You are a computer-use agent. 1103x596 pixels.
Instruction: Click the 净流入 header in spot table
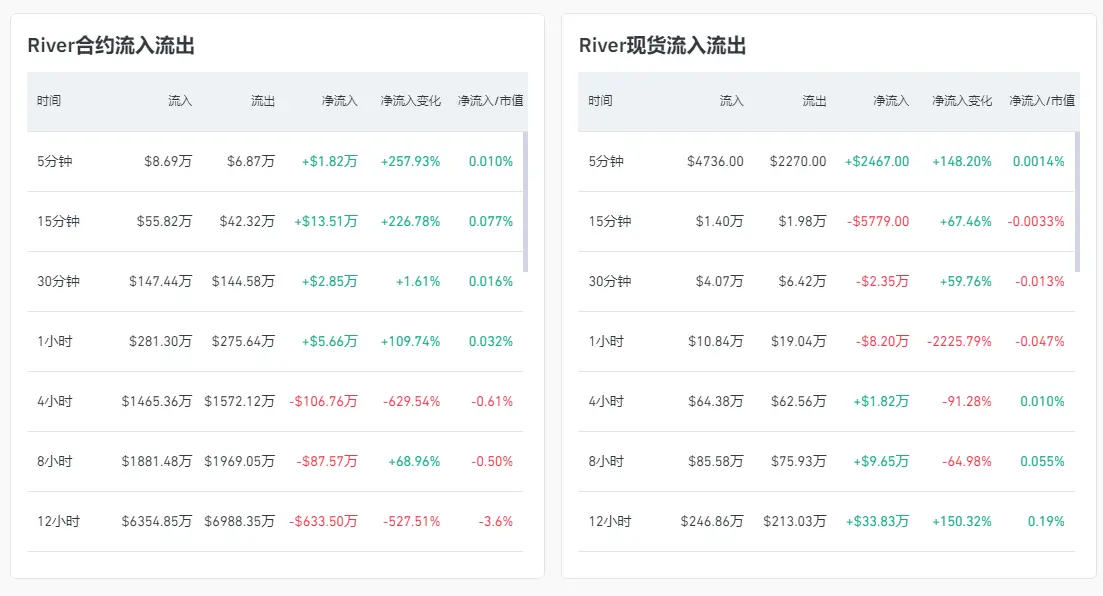(x=891, y=101)
